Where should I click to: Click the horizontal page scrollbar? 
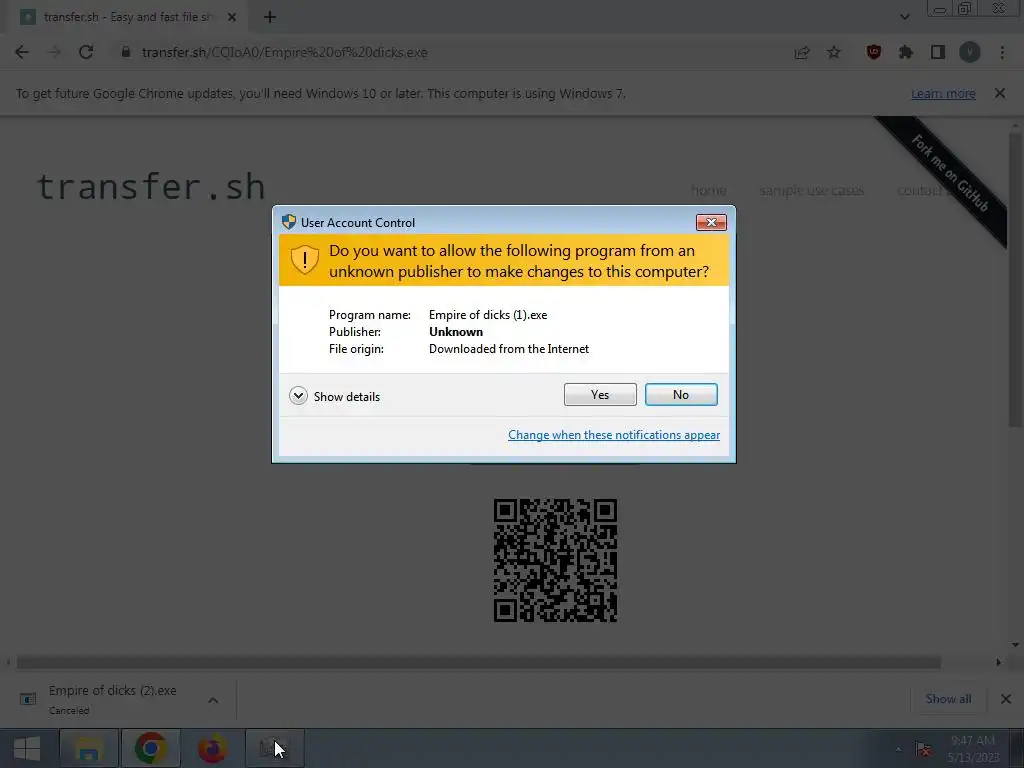tap(479, 663)
